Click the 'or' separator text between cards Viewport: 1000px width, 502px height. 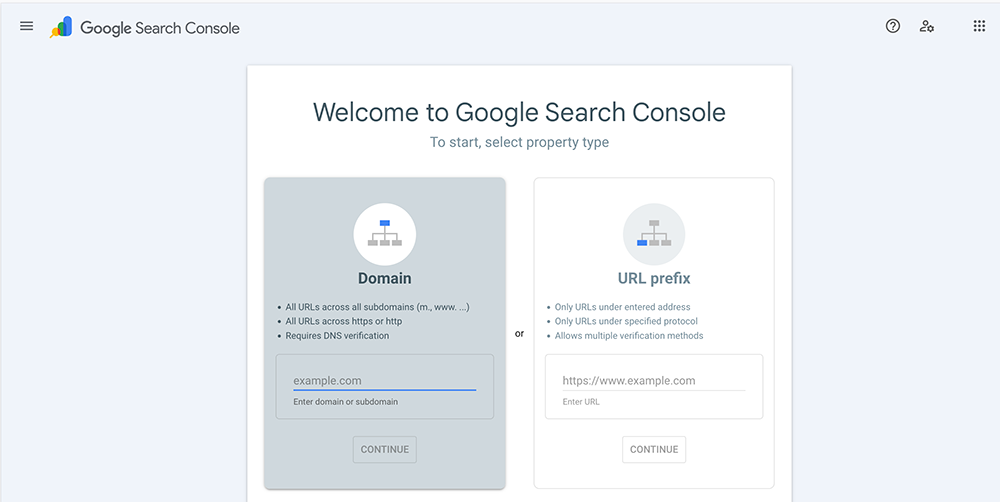(519, 334)
